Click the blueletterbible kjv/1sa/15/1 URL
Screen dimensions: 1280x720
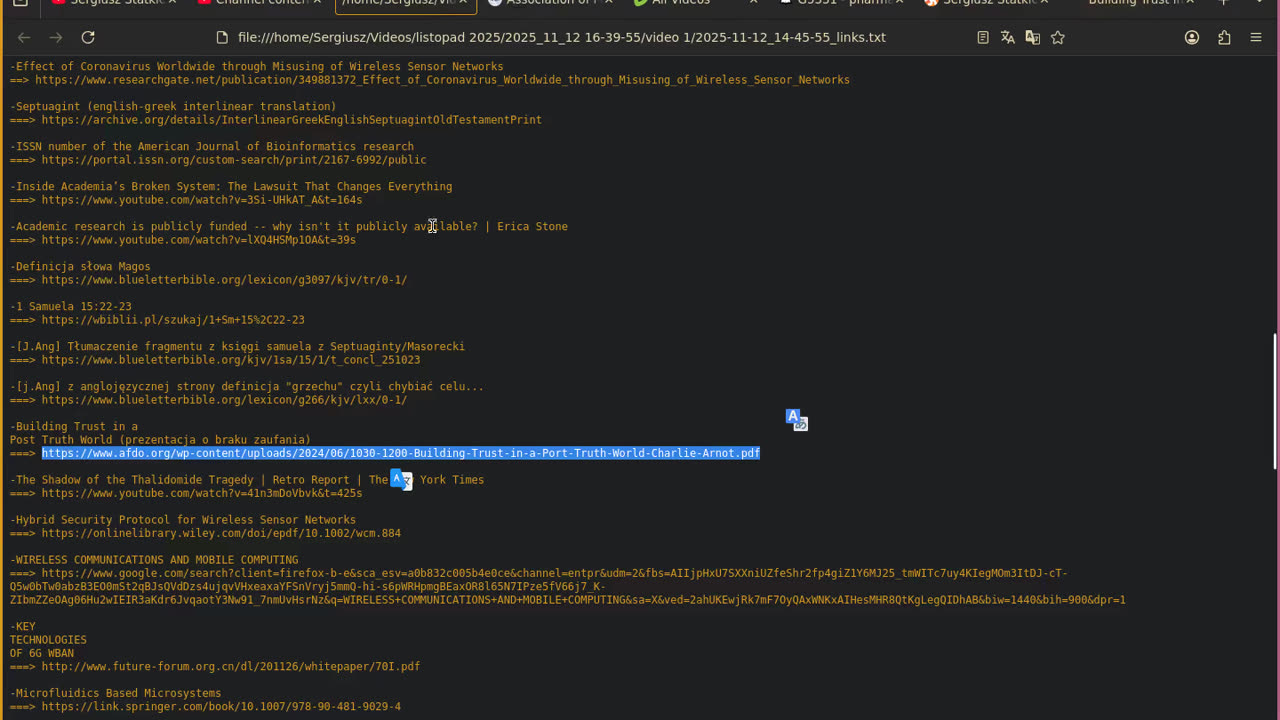pos(231,360)
